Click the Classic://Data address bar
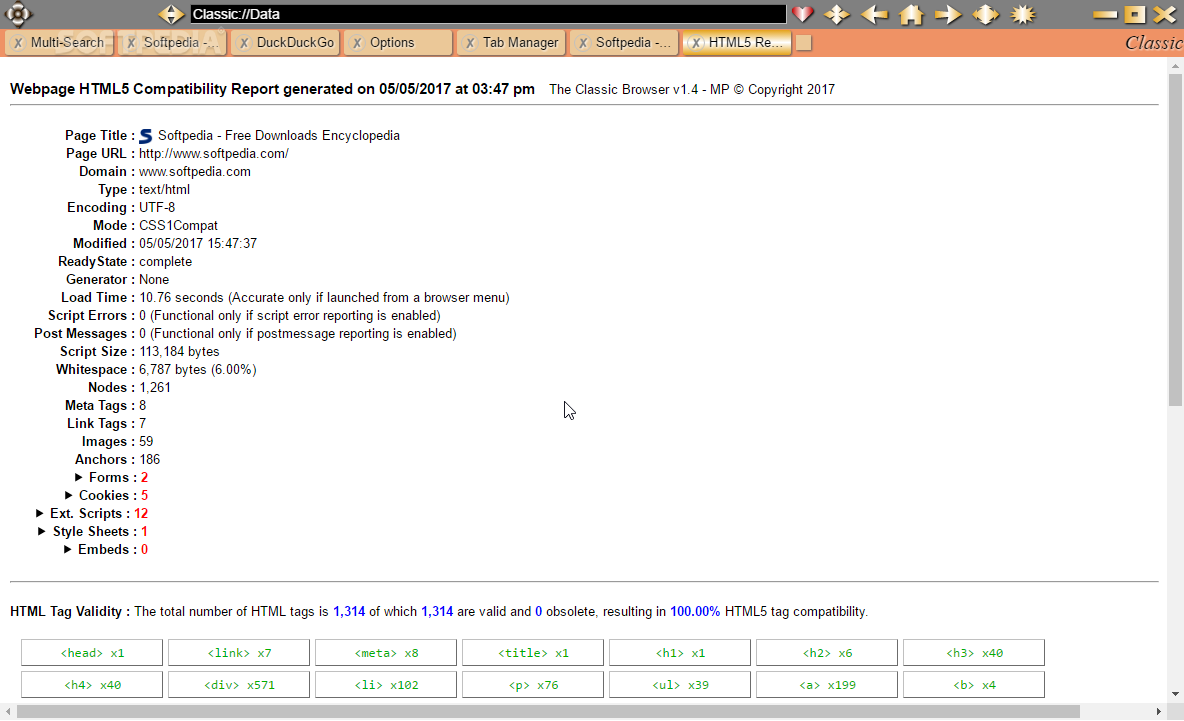Viewport: 1184px width, 721px height. 488,14
